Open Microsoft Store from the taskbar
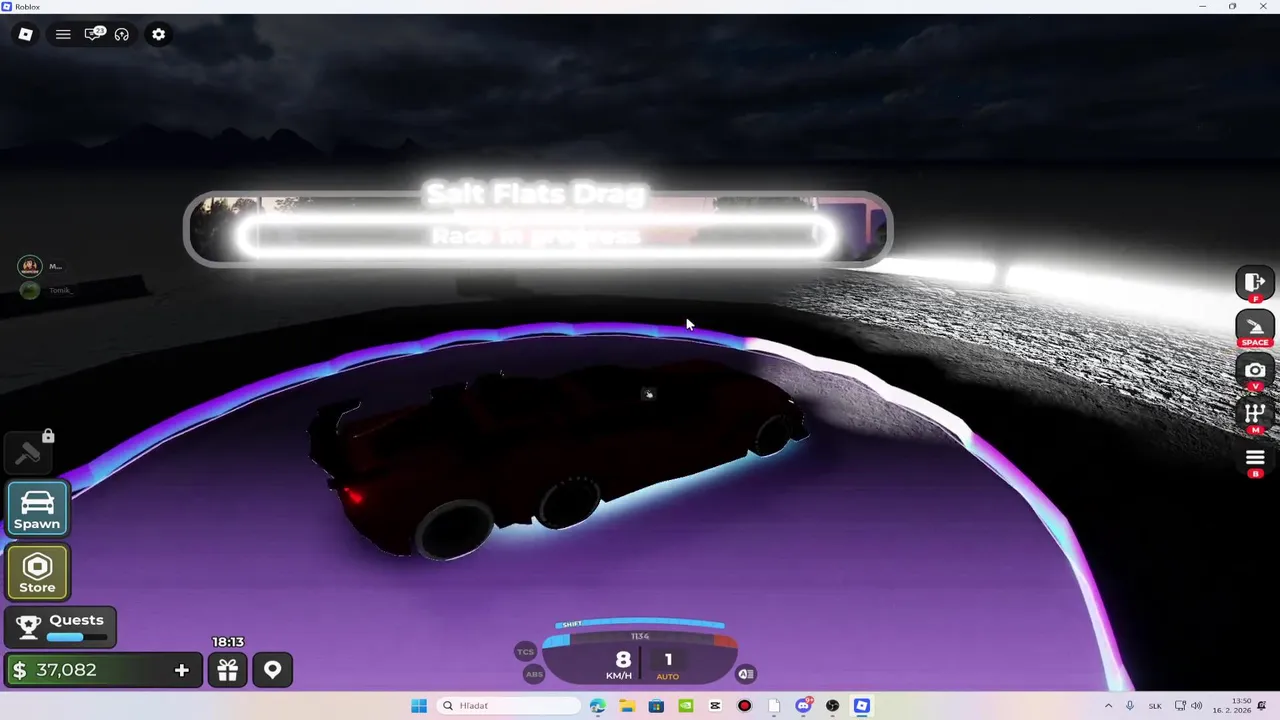1280x720 pixels. (x=656, y=706)
